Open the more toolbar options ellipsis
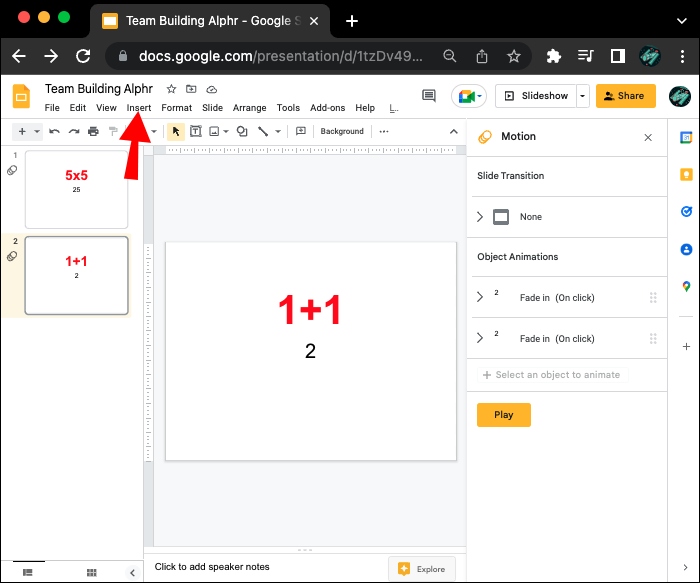700x583 pixels. [x=384, y=131]
